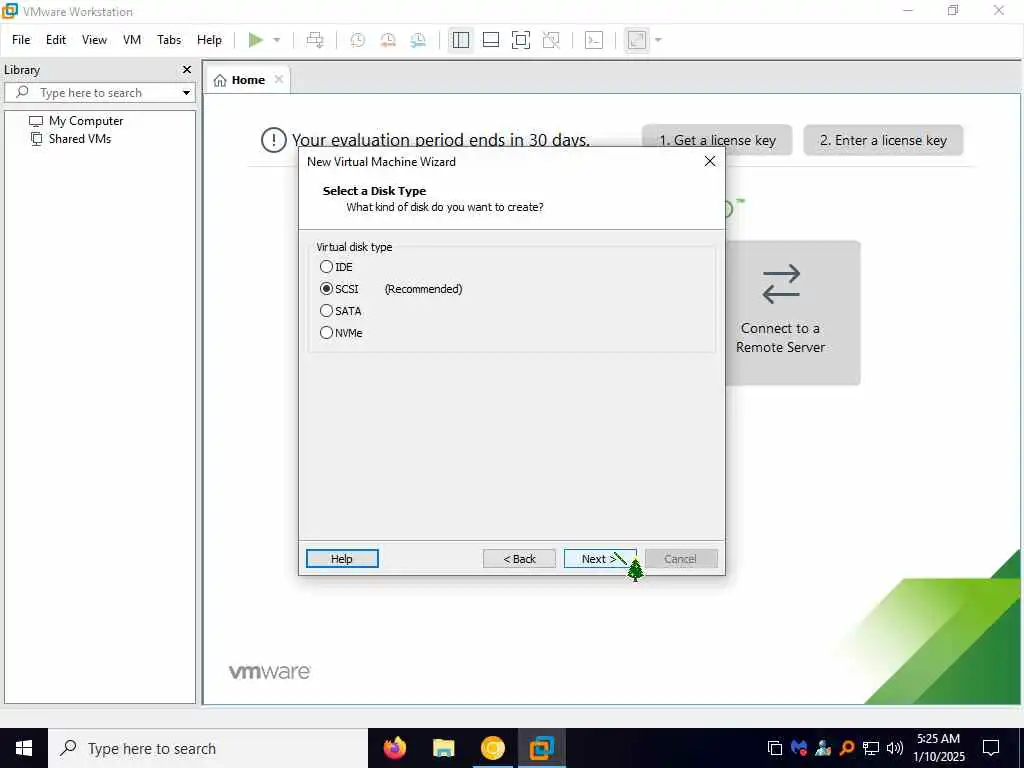Image resolution: width=1024 pixels, height=768 pixels.
Task: Select My Computer in Library tree
Action: tap(86, 121)
